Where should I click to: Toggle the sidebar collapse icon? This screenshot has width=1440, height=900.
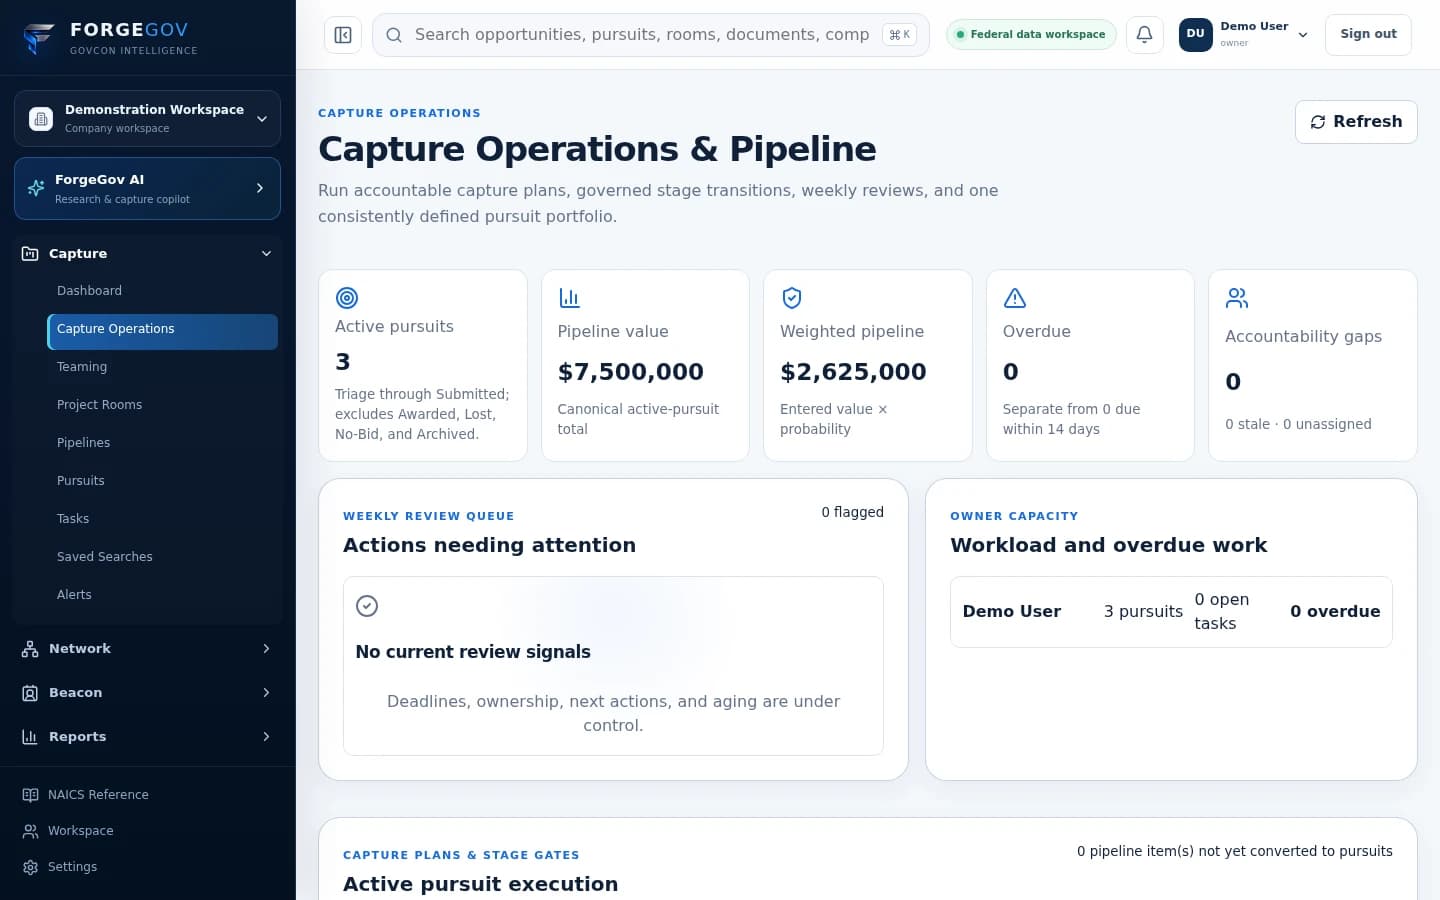point(343,35)
